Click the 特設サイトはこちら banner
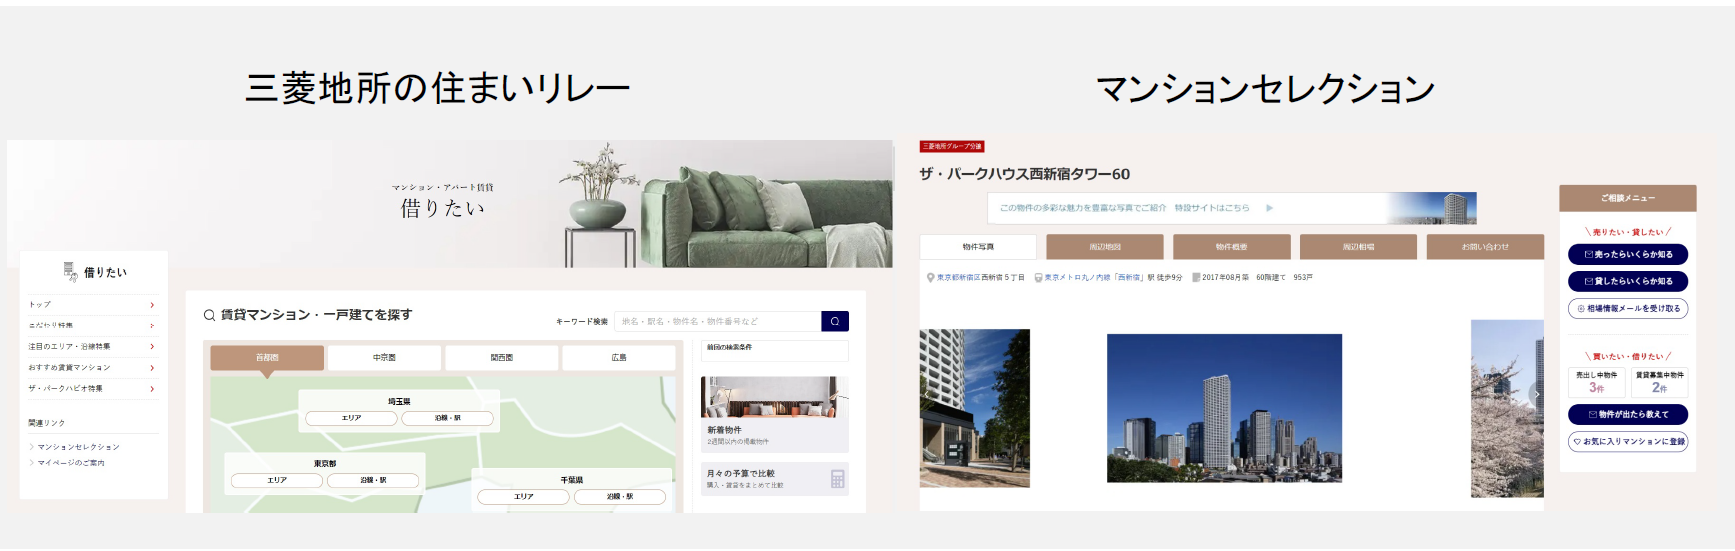 (1232, 208)
